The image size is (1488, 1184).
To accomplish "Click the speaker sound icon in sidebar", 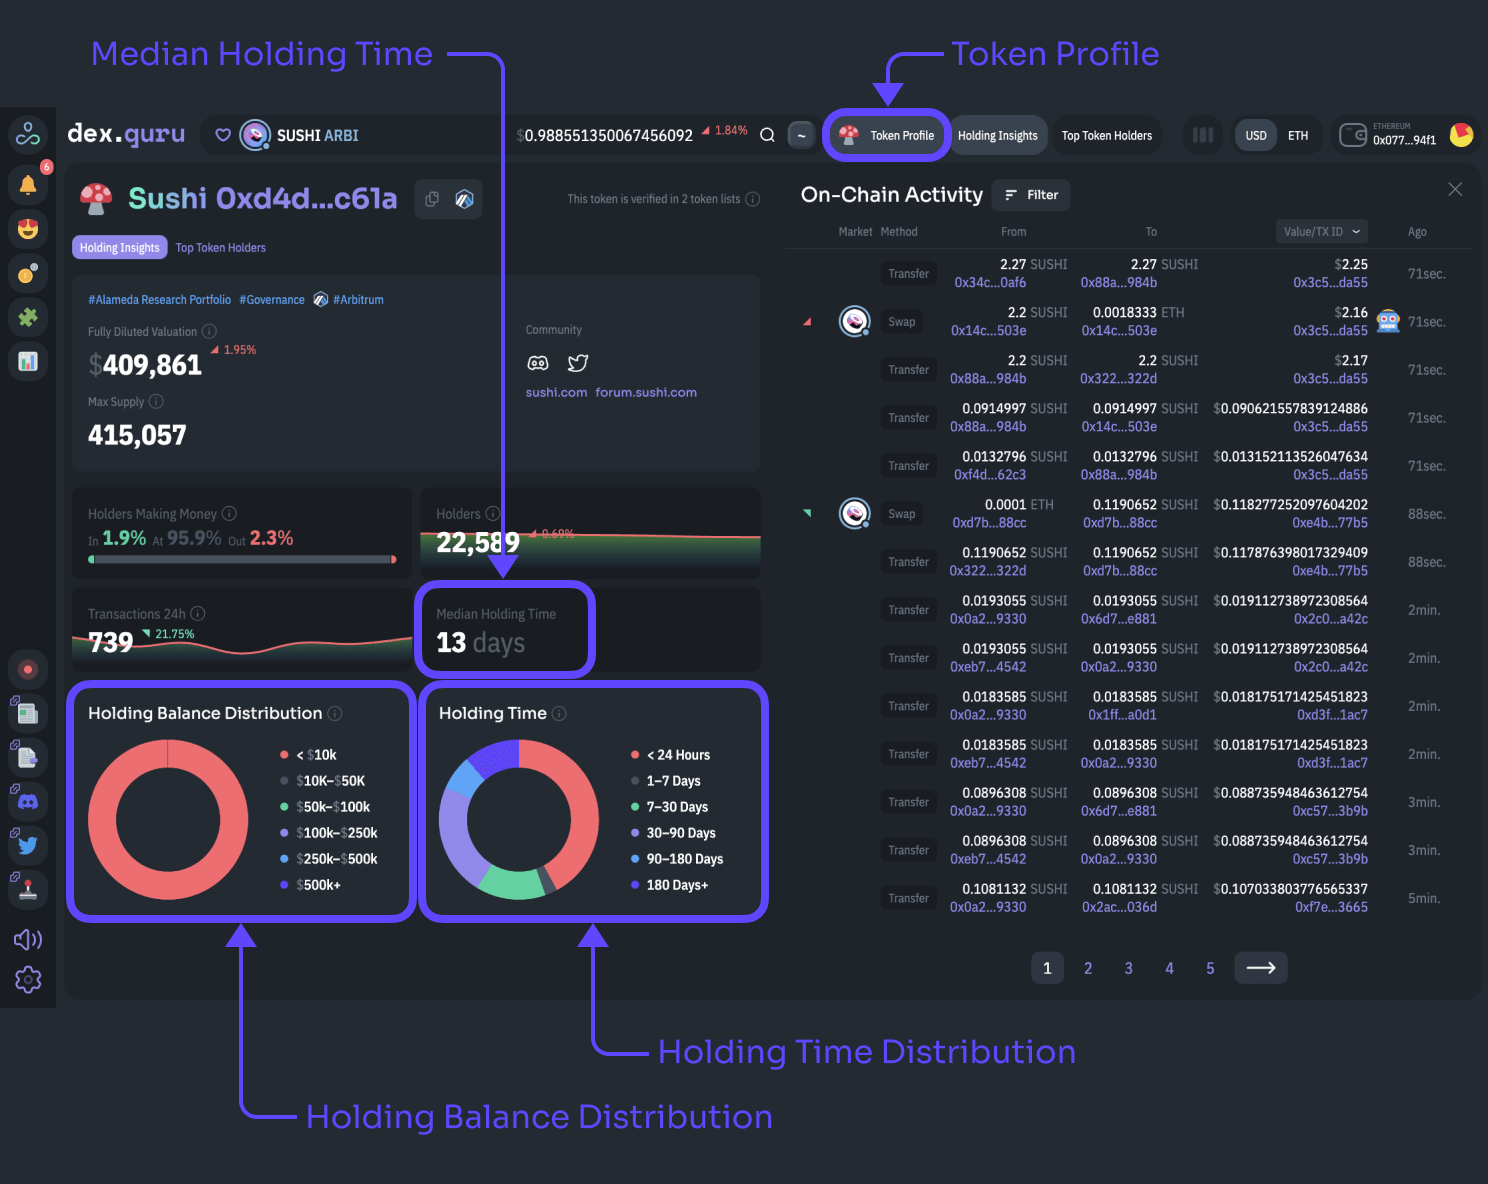I will (28, 939).
